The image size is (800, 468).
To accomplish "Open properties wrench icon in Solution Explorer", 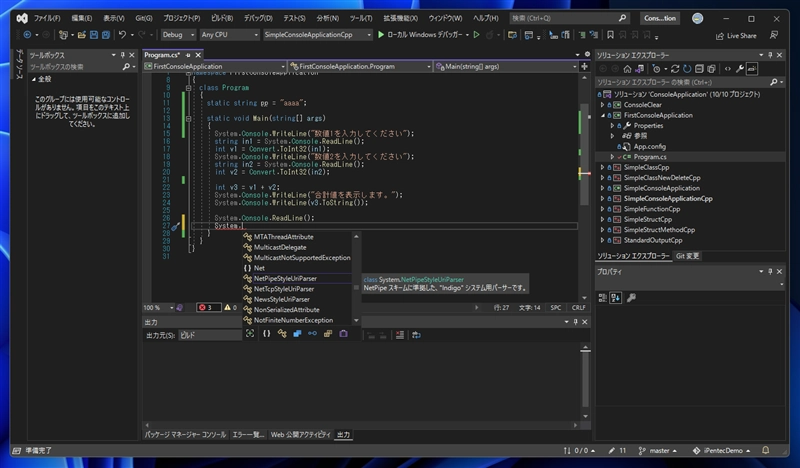I will click(x=739, y=69).
